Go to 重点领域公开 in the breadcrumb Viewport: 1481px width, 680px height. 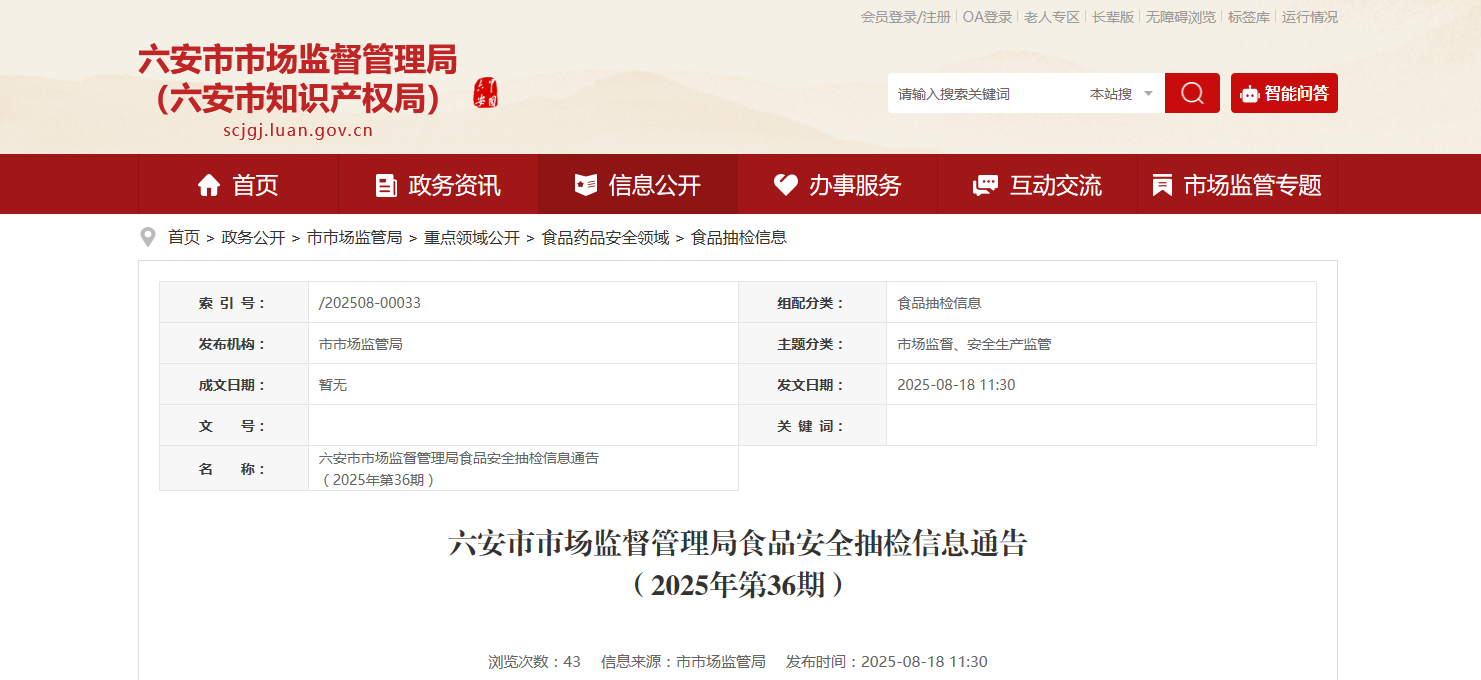(x=472, y=237)
